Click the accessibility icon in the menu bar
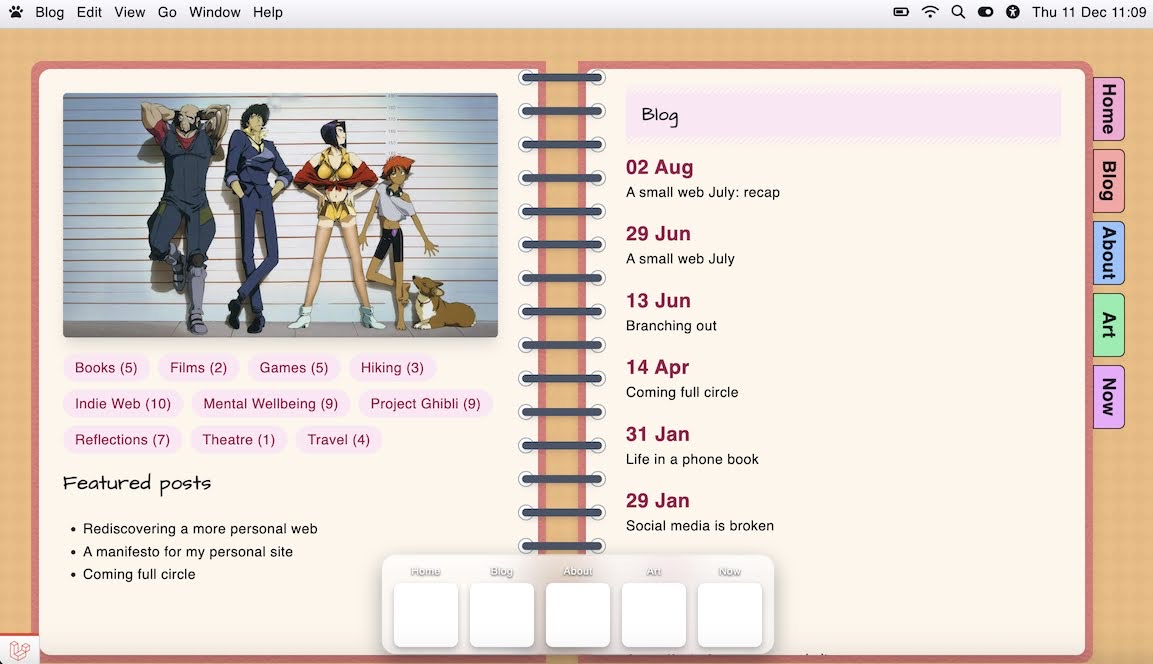 click(1012, 12)
